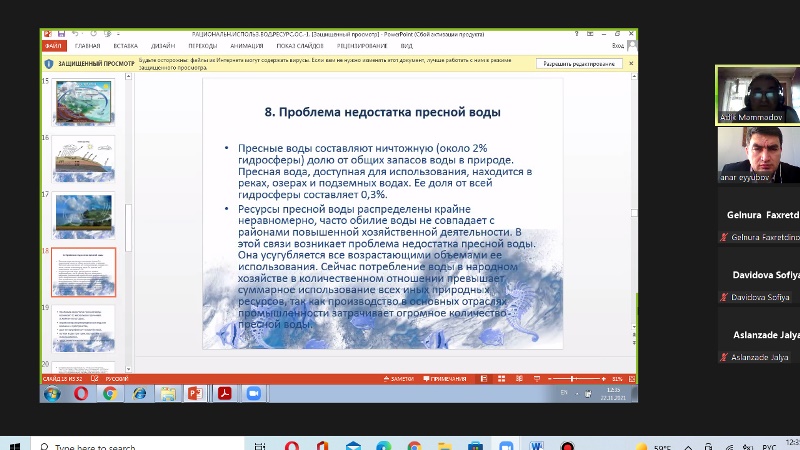Click the spell check icon in the status bar
The width and height of the screenshot is (800, 450).
[x=94, y=379]
